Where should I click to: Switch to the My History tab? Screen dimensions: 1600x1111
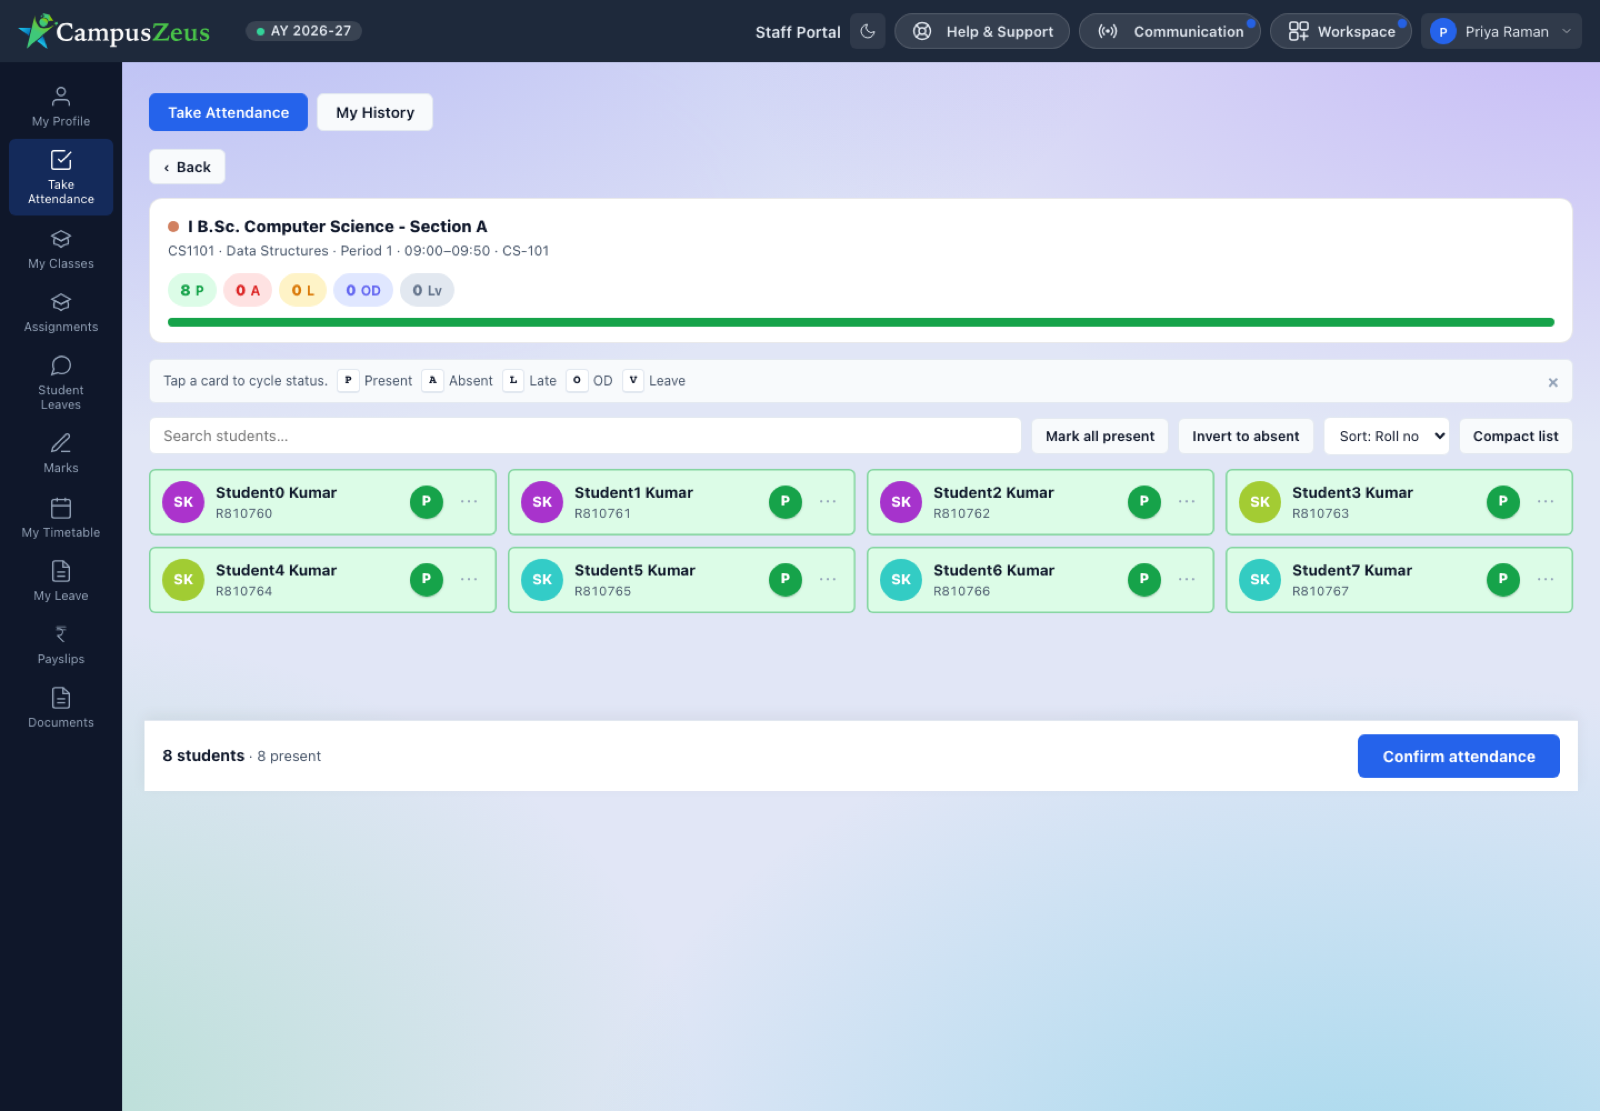(x=375, y=112)
